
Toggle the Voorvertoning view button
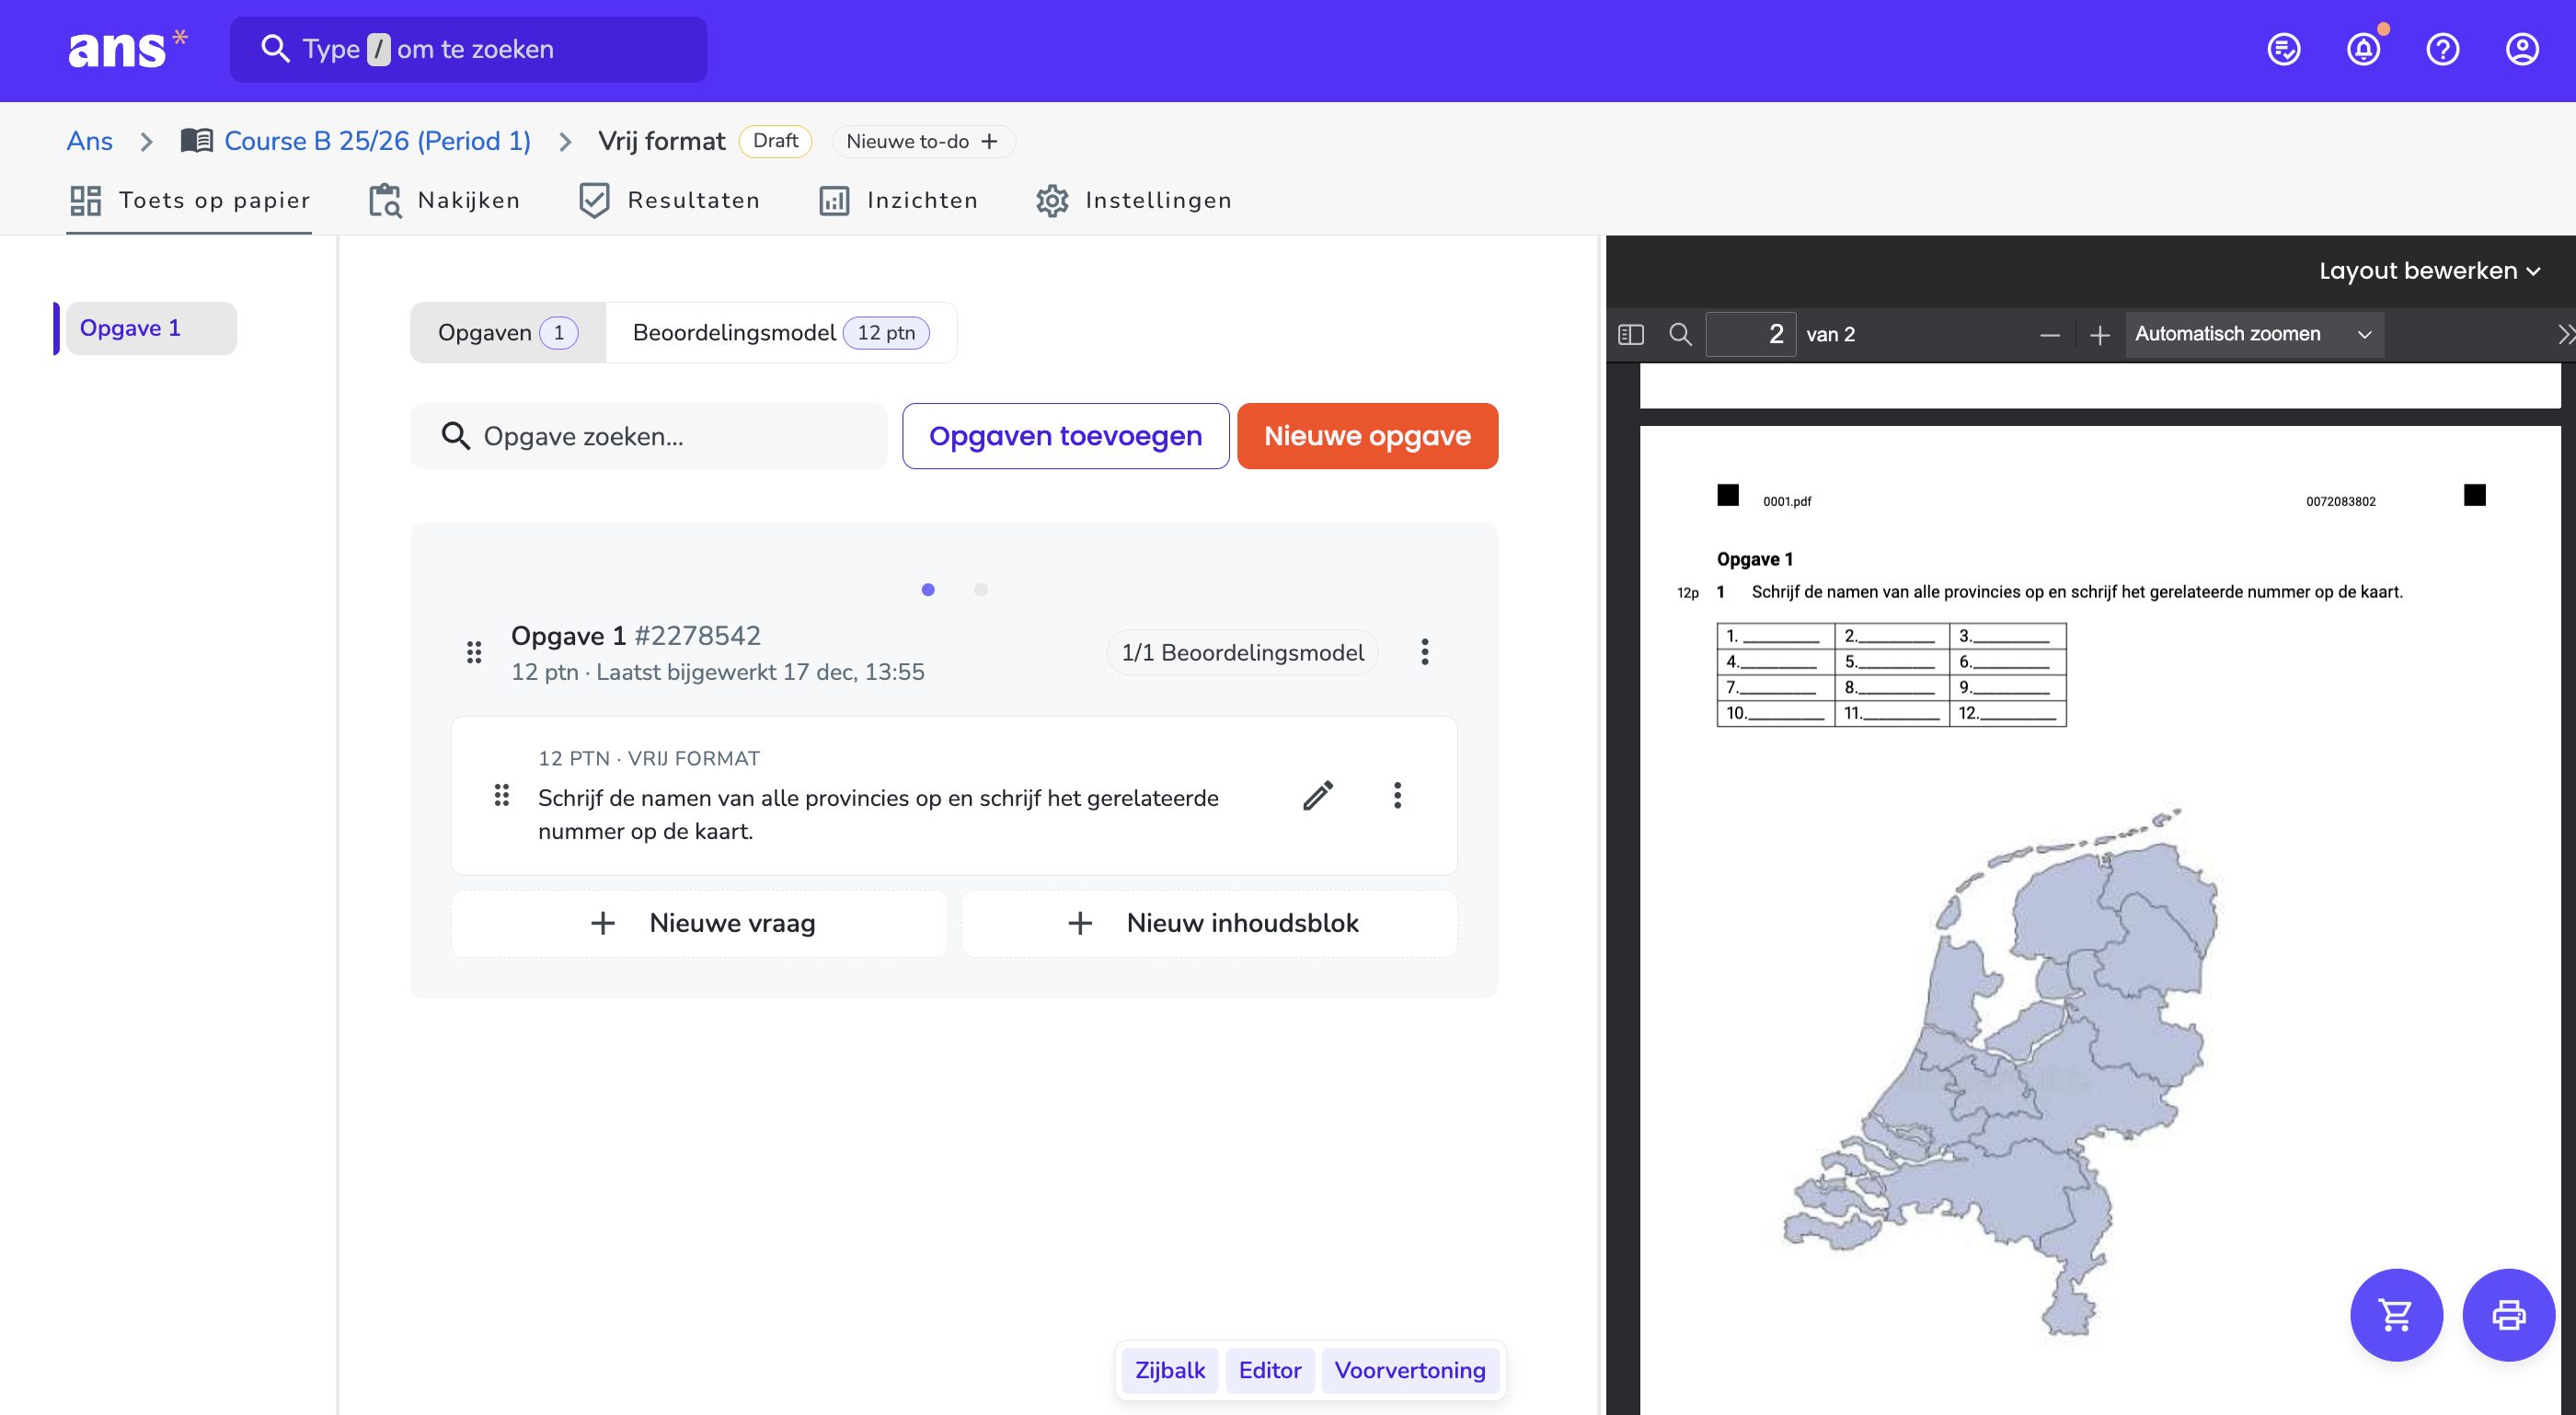(x=1410, y=1369)
